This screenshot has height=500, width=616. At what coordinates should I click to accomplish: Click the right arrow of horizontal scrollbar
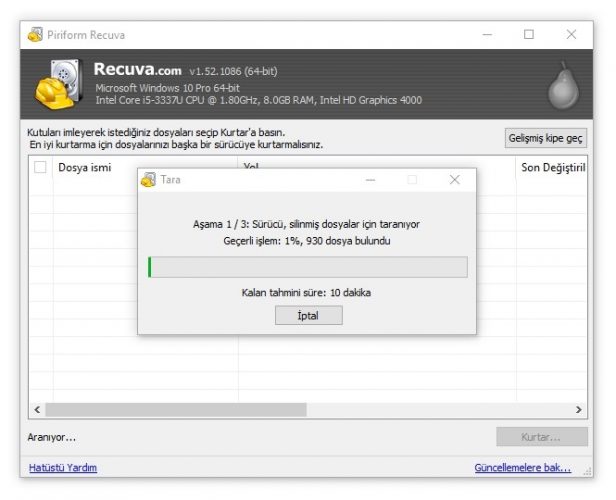pos(579,410)
